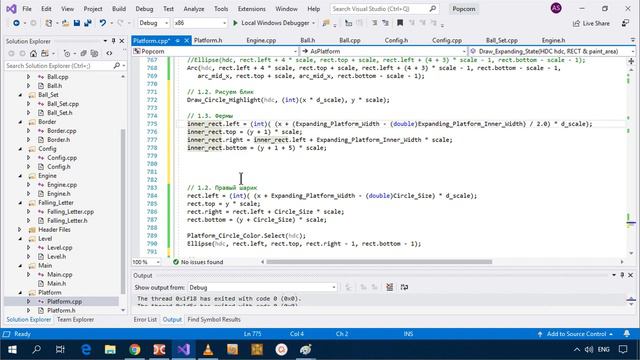Screen dimensions: 640x360
Task: Collapse the Ball_Set folder
Action: [x=20, y=95]
